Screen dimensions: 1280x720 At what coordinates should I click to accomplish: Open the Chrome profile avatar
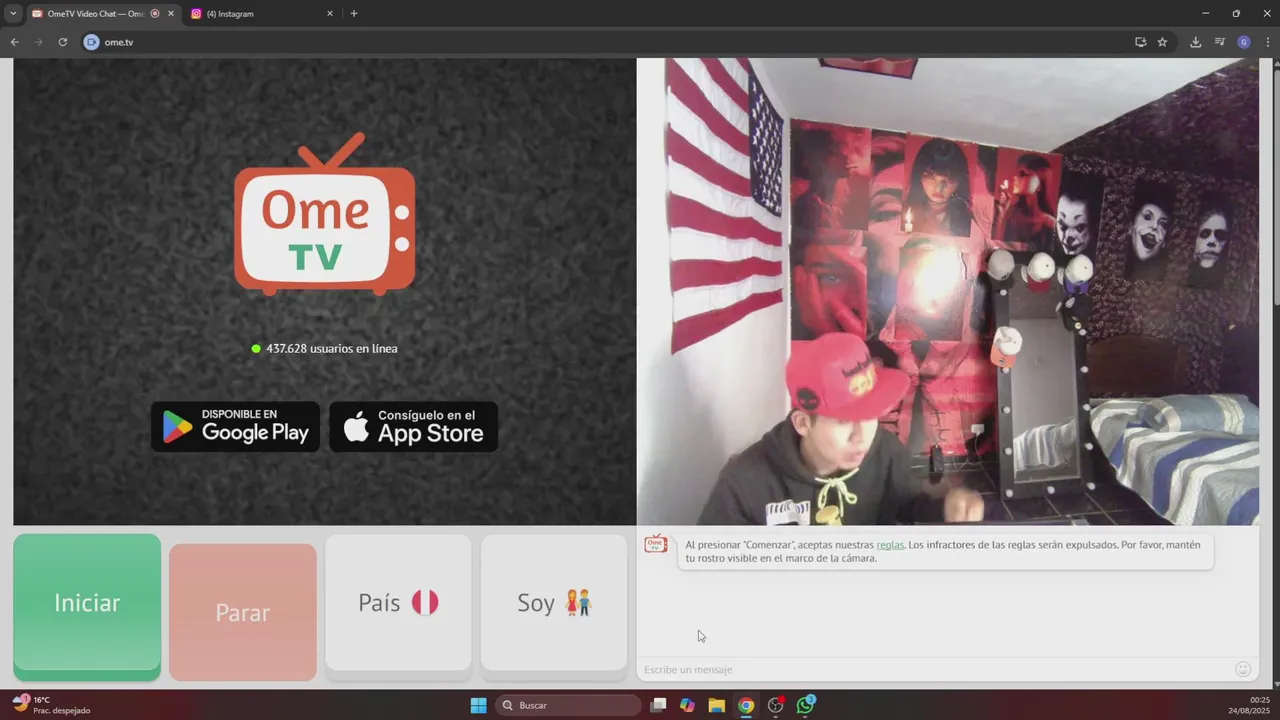click(1244, 42)
